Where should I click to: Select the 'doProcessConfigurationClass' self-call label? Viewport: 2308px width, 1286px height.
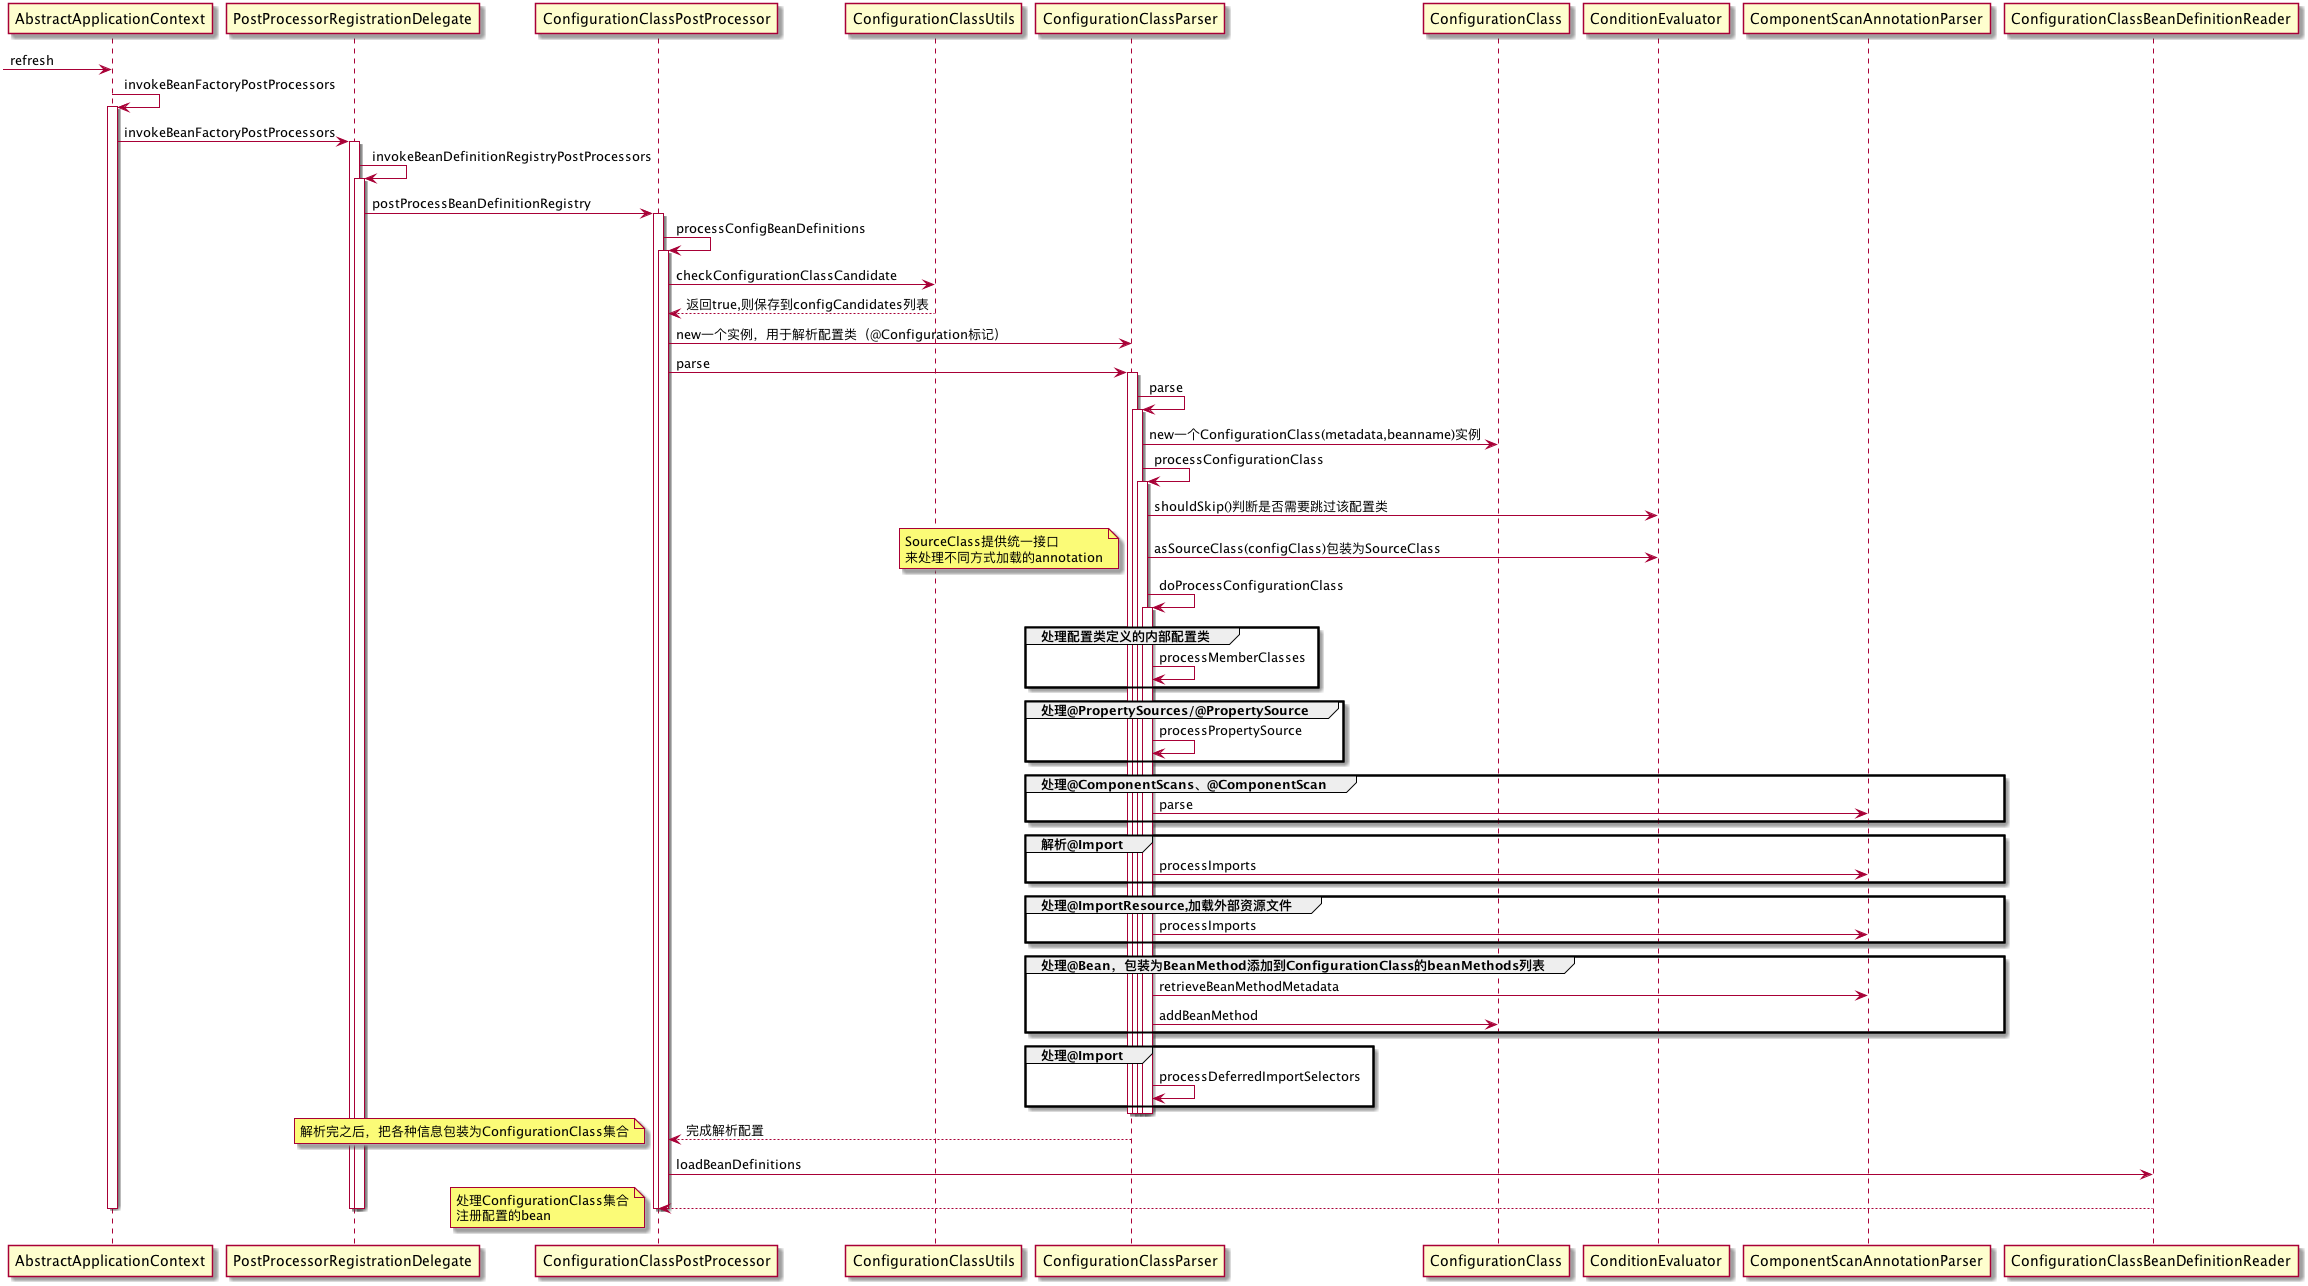tap(1251, 586)
